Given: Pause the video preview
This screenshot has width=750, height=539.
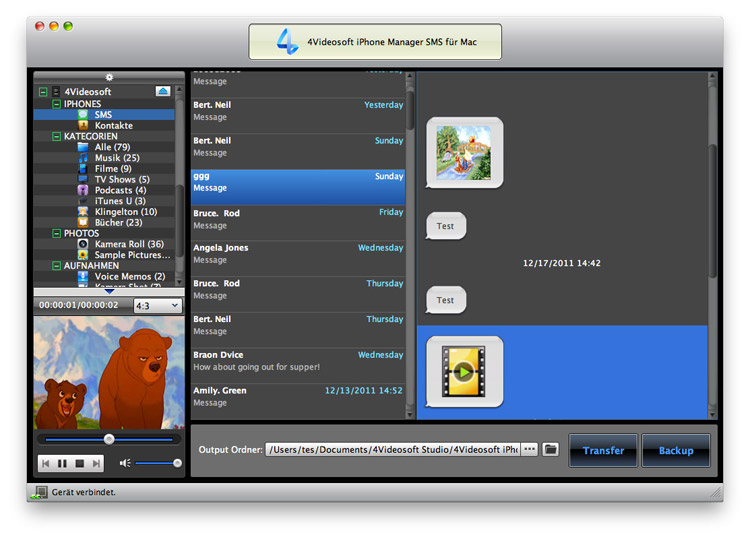Looking at the screenshot, I should click(x=62, y=463).
